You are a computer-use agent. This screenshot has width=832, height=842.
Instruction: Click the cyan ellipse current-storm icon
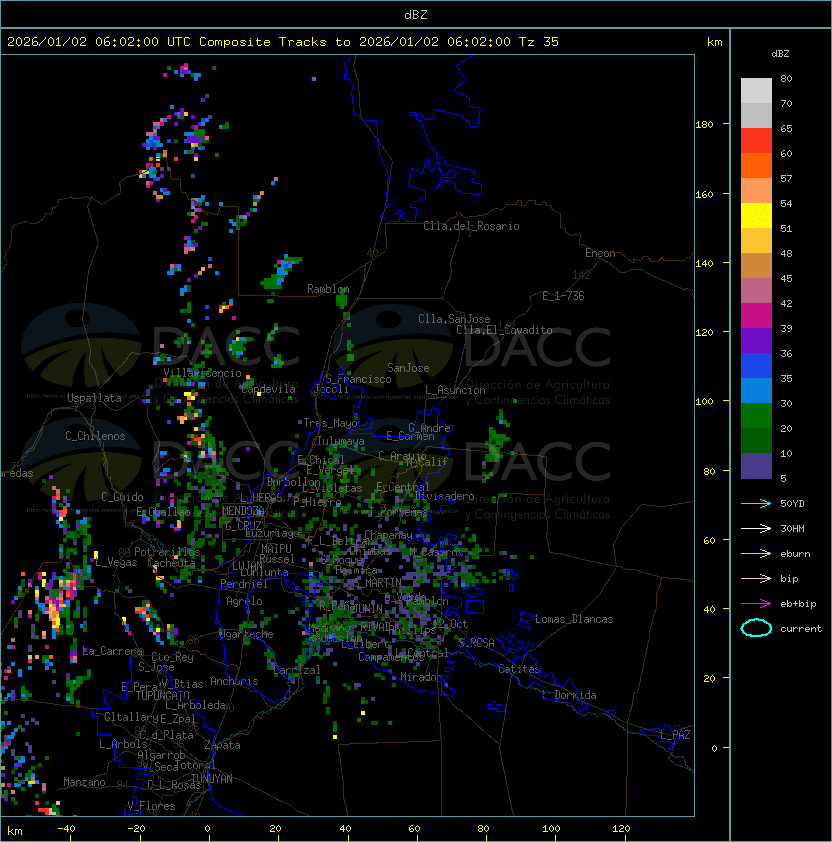pos(756,628)
